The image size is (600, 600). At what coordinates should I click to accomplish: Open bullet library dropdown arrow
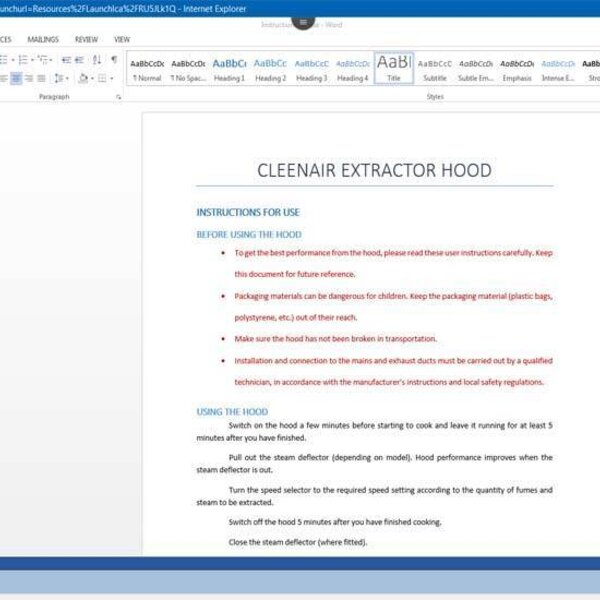[13, 60]
